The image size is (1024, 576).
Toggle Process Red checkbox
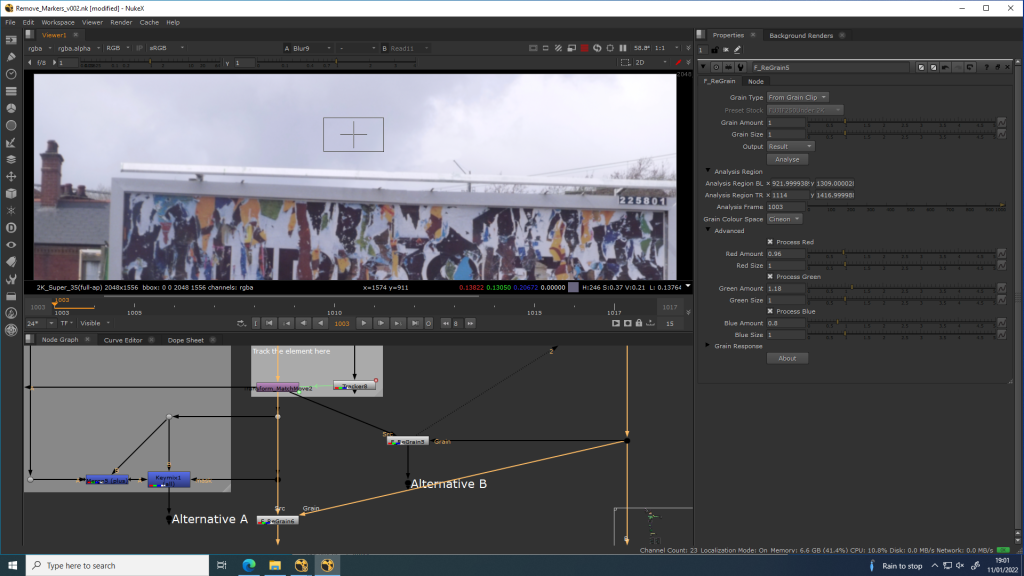click(770, 242)
